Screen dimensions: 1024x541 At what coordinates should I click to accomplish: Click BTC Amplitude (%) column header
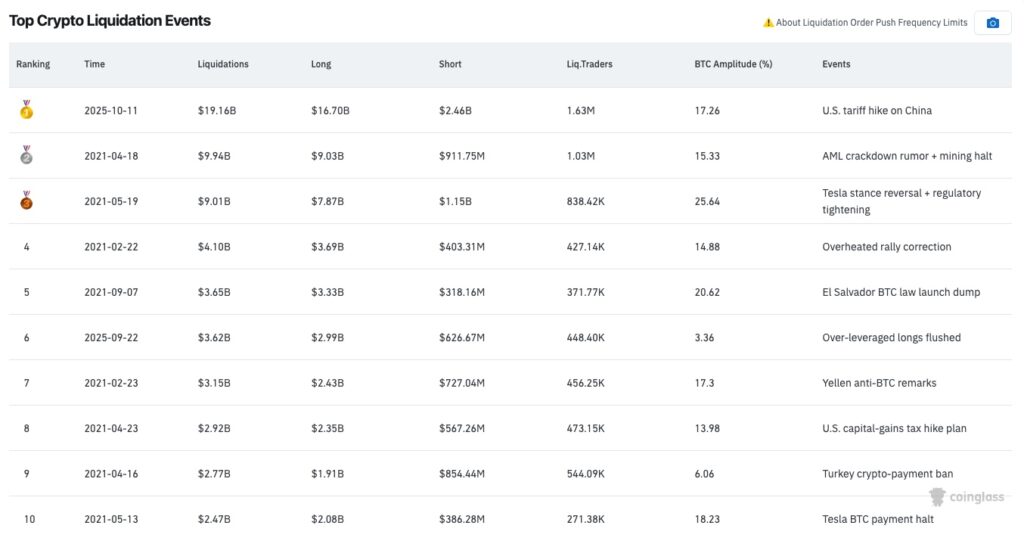[733, 64]
